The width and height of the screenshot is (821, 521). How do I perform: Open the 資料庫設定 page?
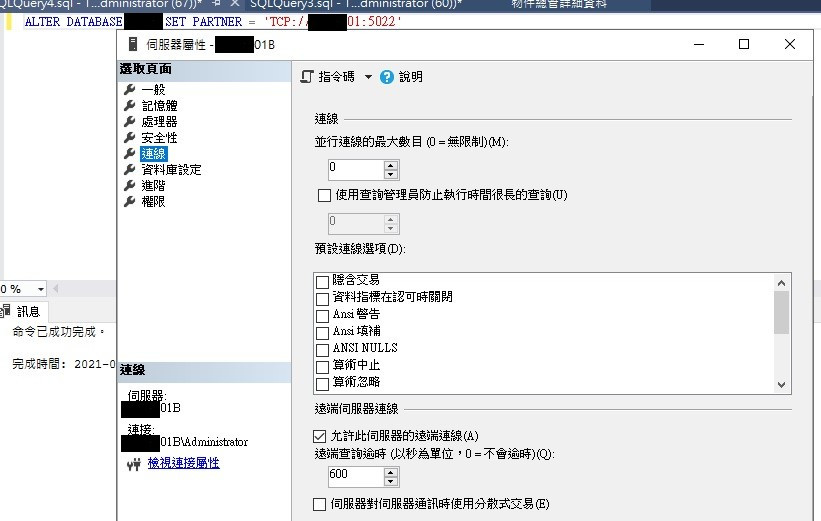click(x=172, y=170)
